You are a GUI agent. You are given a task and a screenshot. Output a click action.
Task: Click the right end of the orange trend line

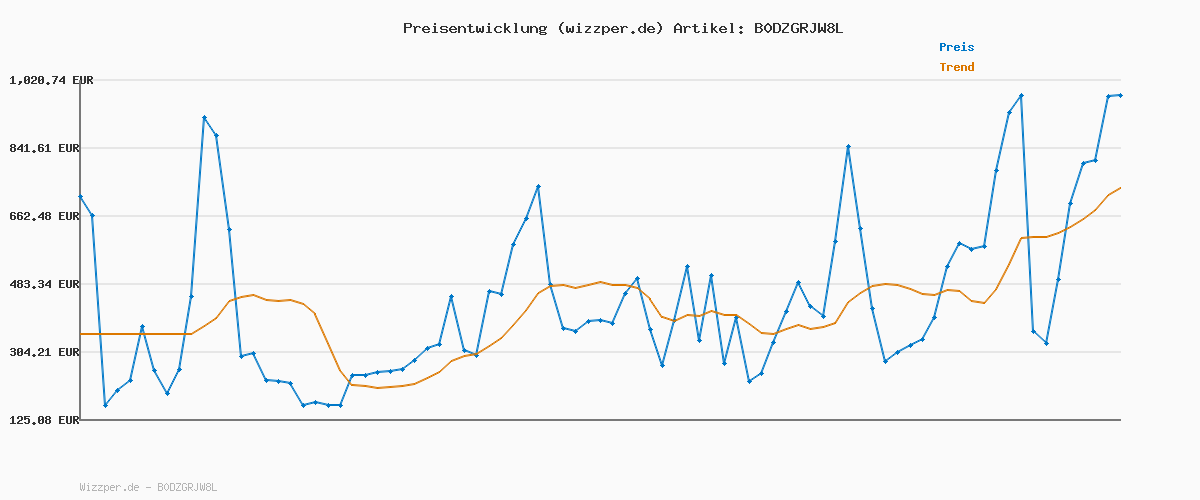coord(1120,188)
